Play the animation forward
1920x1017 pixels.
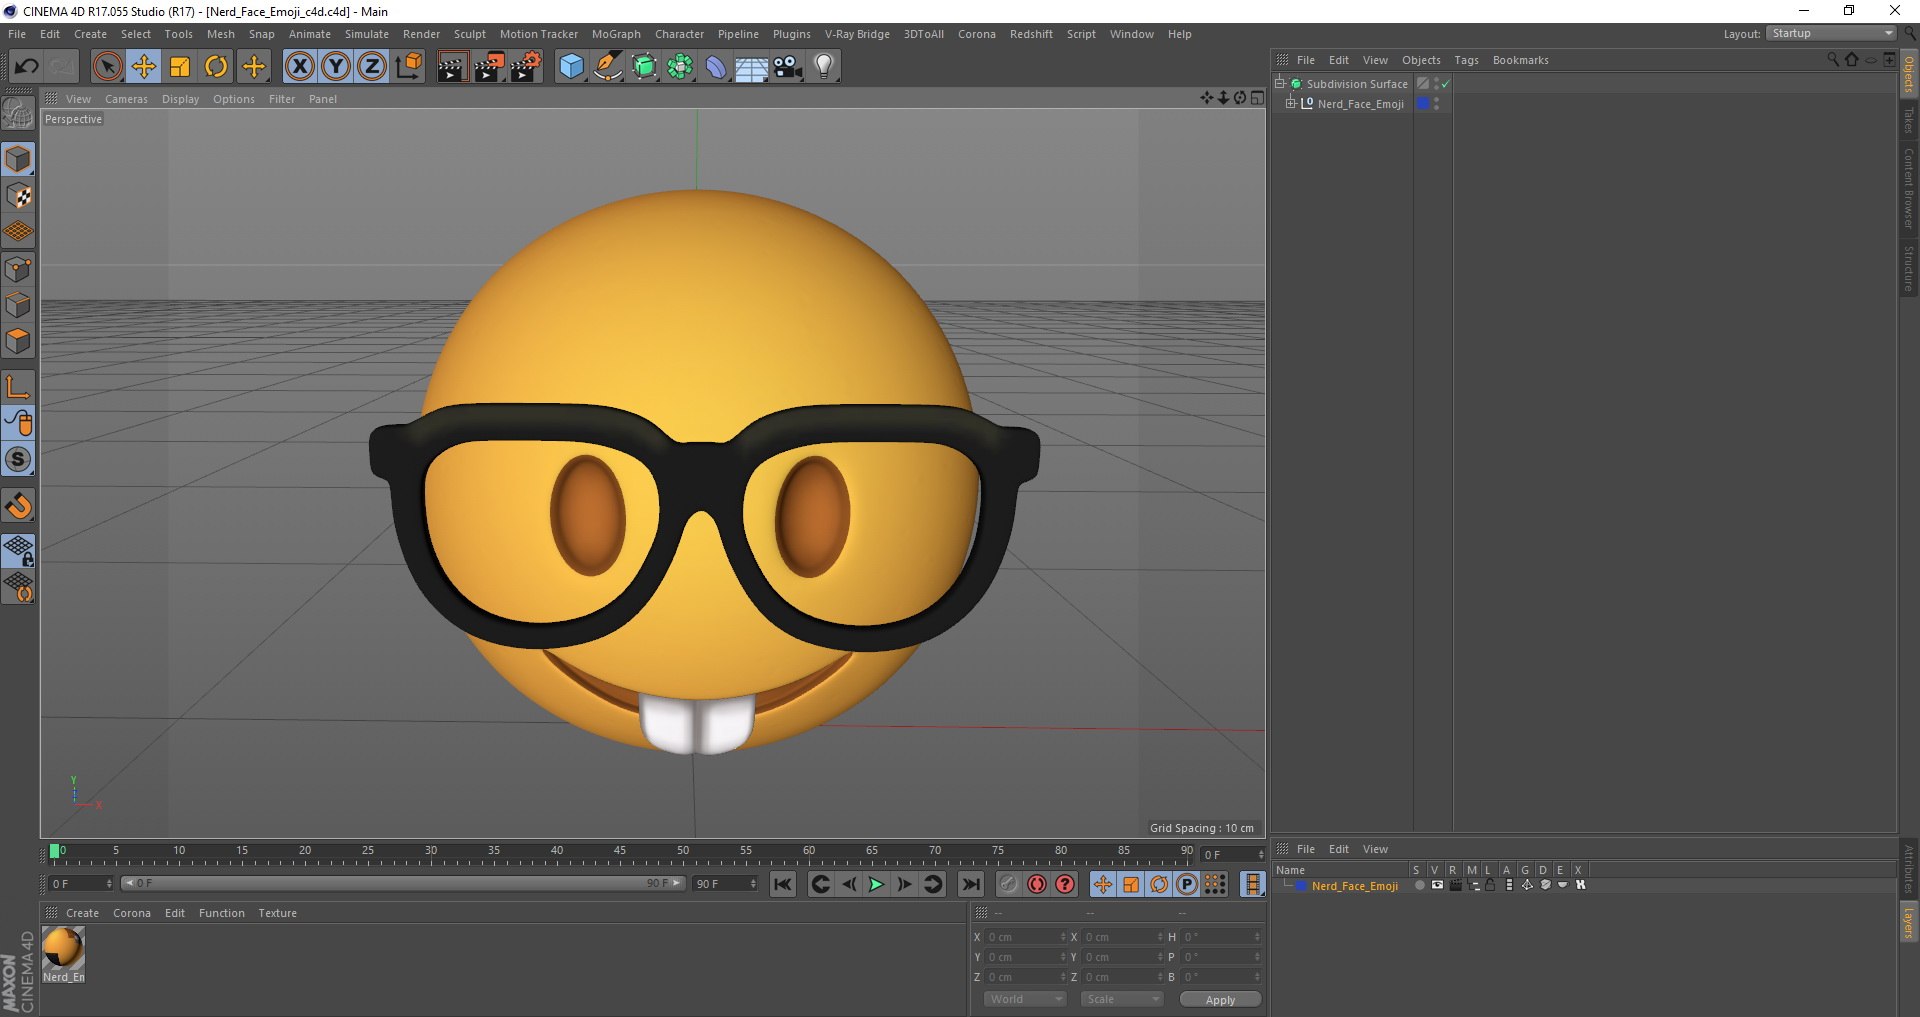pos(876,884)
